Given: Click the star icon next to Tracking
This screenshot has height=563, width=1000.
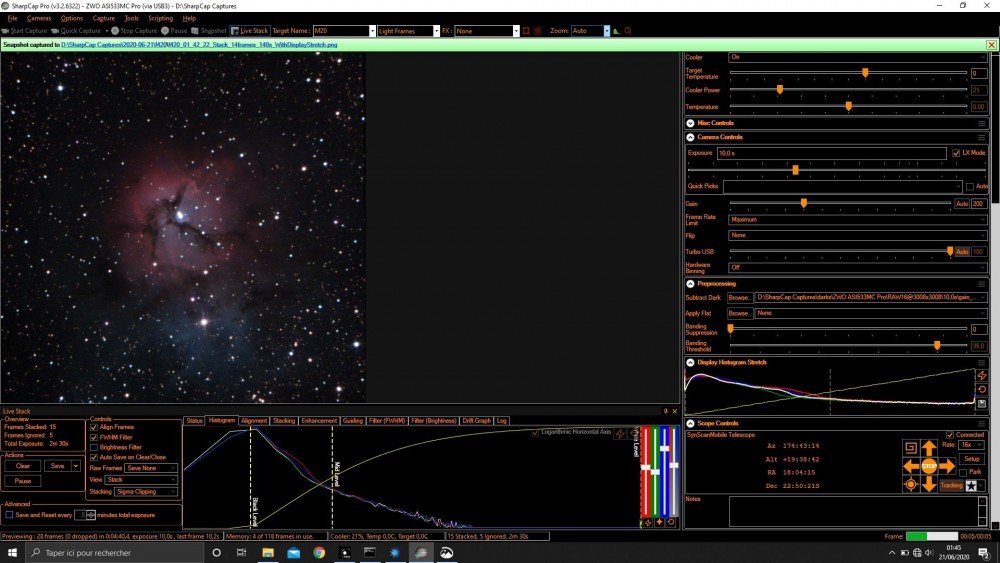Looking at the screenshot, I should 971,486.
